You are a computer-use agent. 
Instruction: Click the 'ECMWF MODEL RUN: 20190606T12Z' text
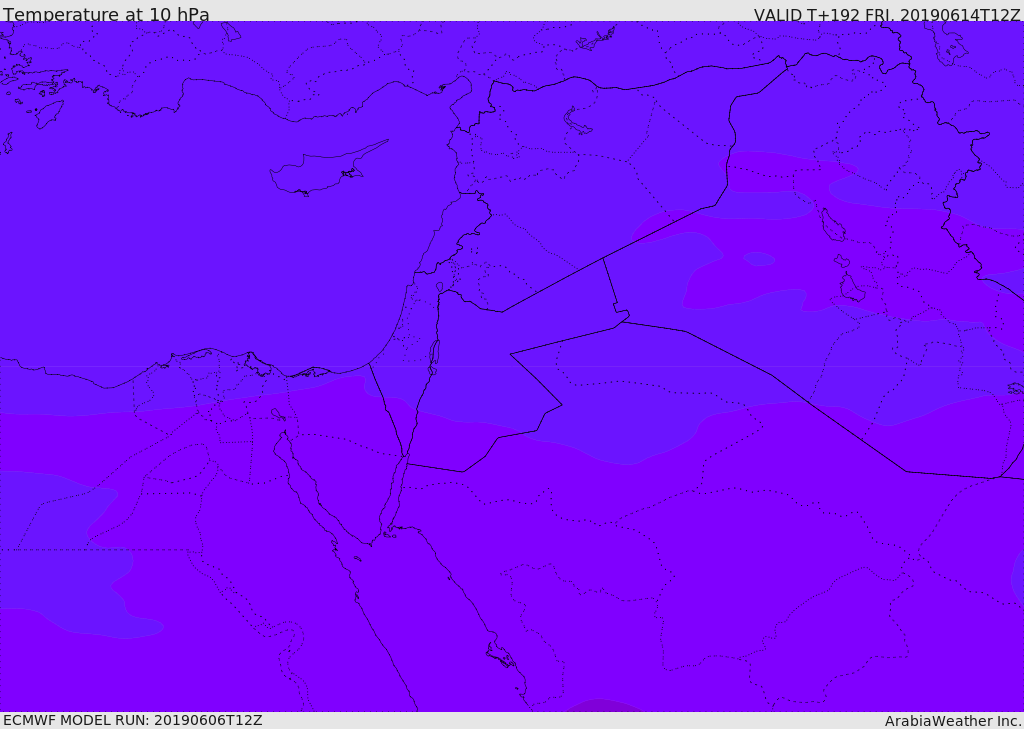point(133,720)
